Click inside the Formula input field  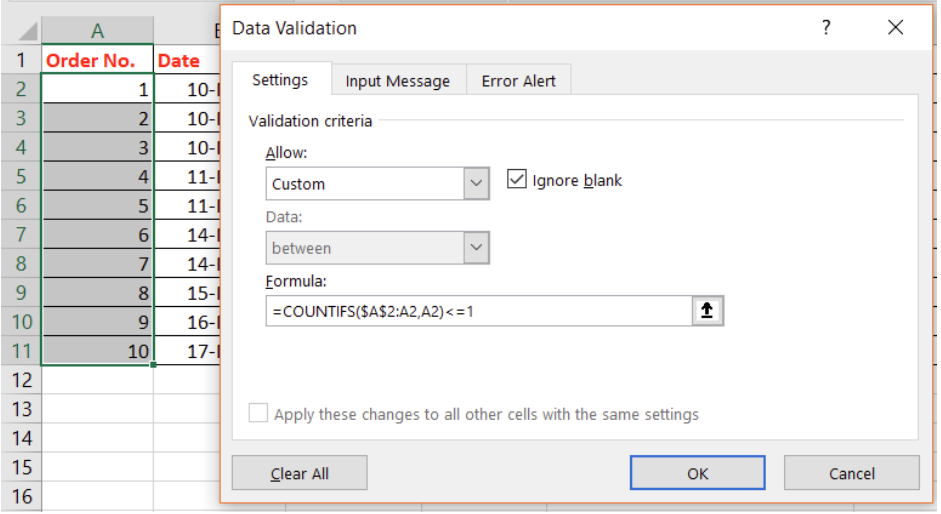[478, 311]
